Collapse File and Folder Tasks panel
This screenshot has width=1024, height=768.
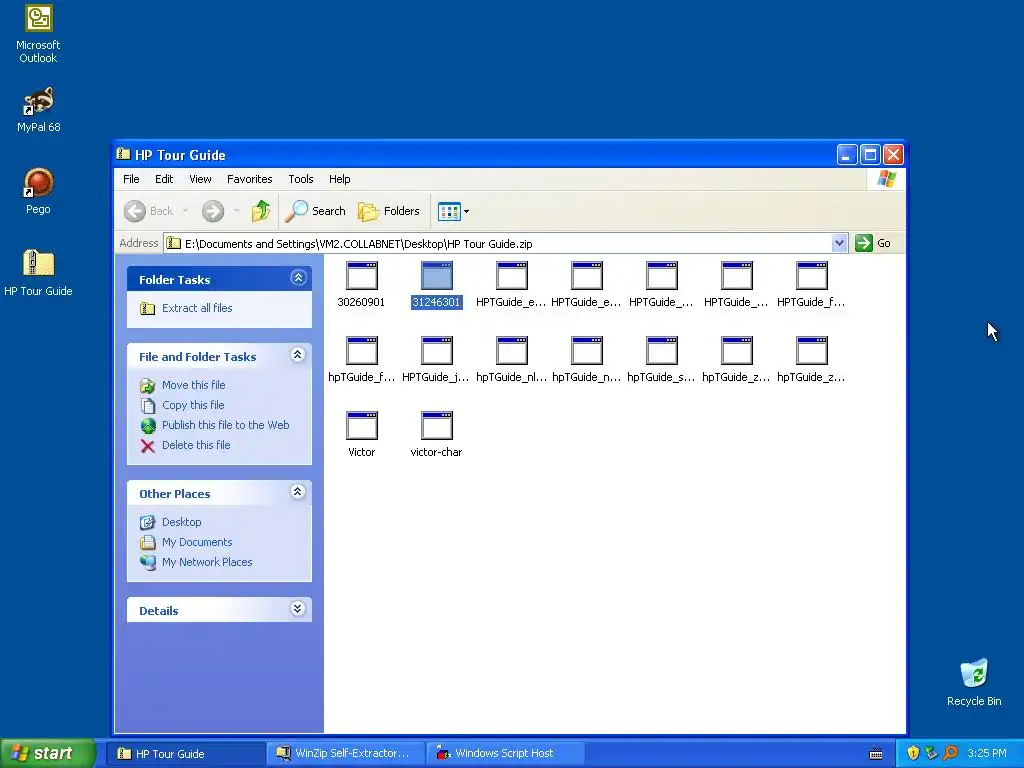(x=298, y=355)
